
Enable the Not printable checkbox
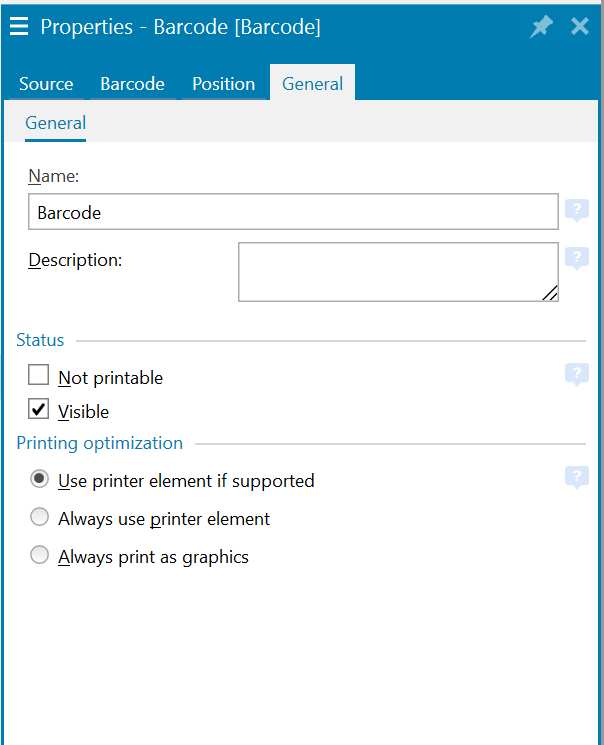tap(39, 376)
